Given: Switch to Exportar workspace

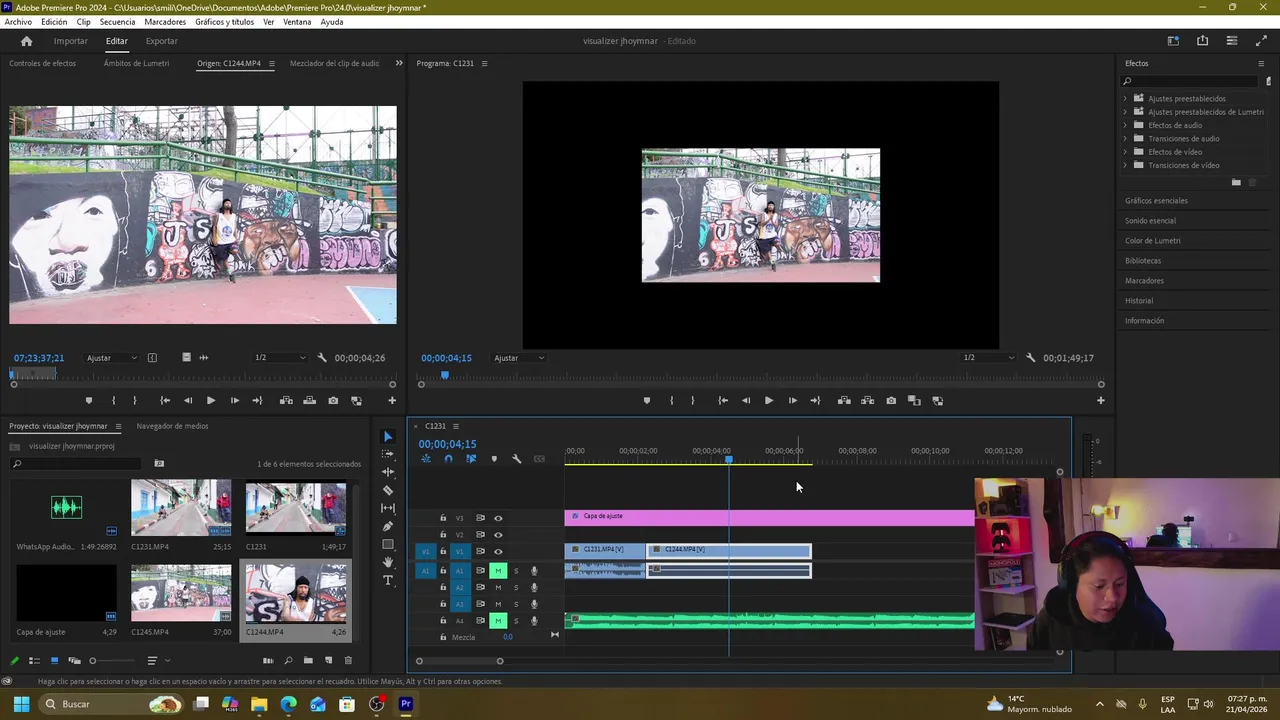Looking at the screenshot, I should [161, 41].
